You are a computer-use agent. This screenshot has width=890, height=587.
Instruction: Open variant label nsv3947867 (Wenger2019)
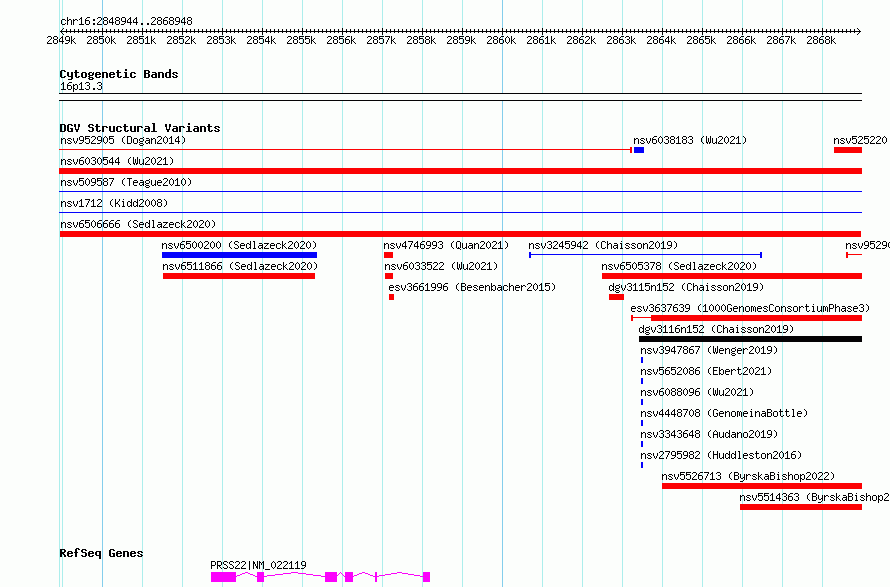coord(709,350)
